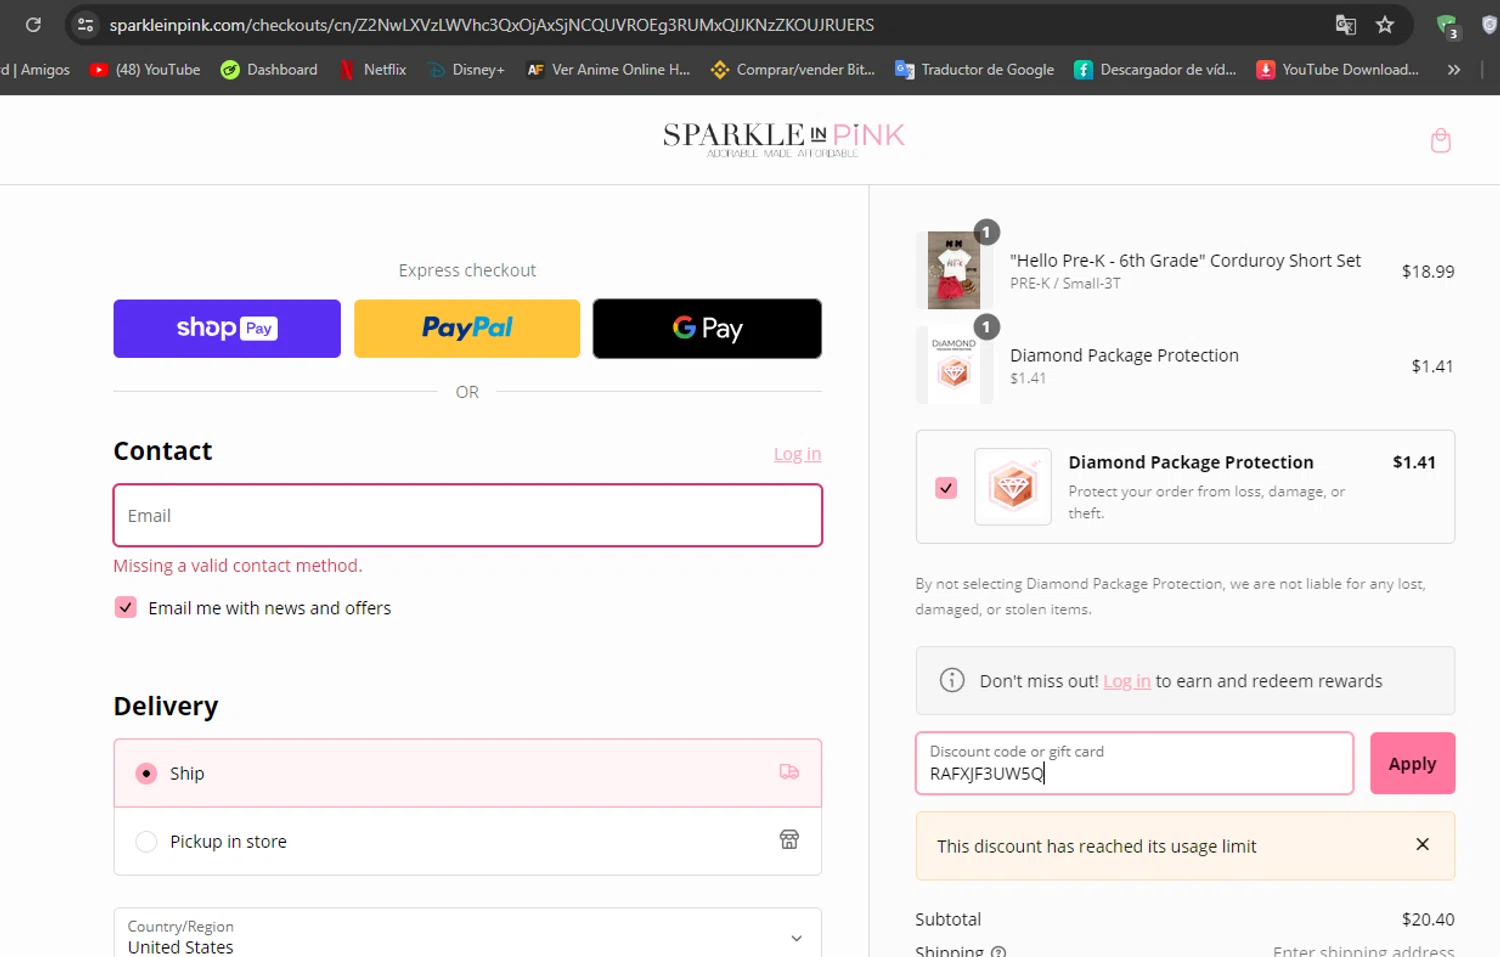Click the Google Translate icon in address bar
Screen dimensions: 1500x957
coord(1346,25)
